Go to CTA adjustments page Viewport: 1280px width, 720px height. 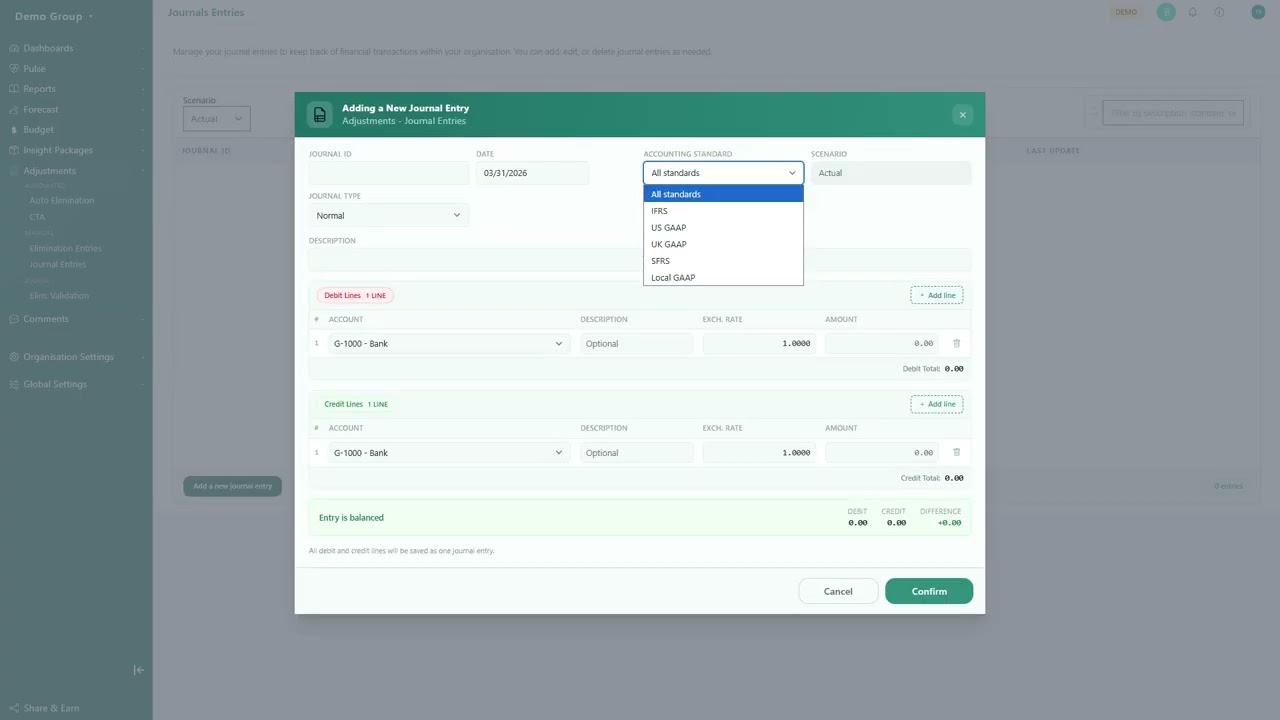coord(37,217)
